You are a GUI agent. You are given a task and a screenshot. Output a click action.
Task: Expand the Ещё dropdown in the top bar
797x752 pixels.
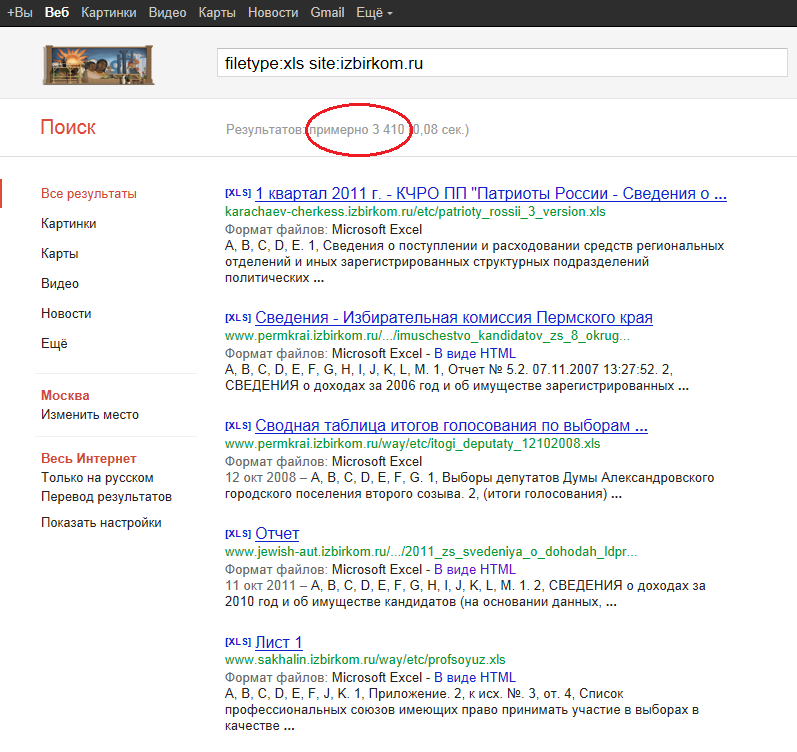click(x=375, y=13)
